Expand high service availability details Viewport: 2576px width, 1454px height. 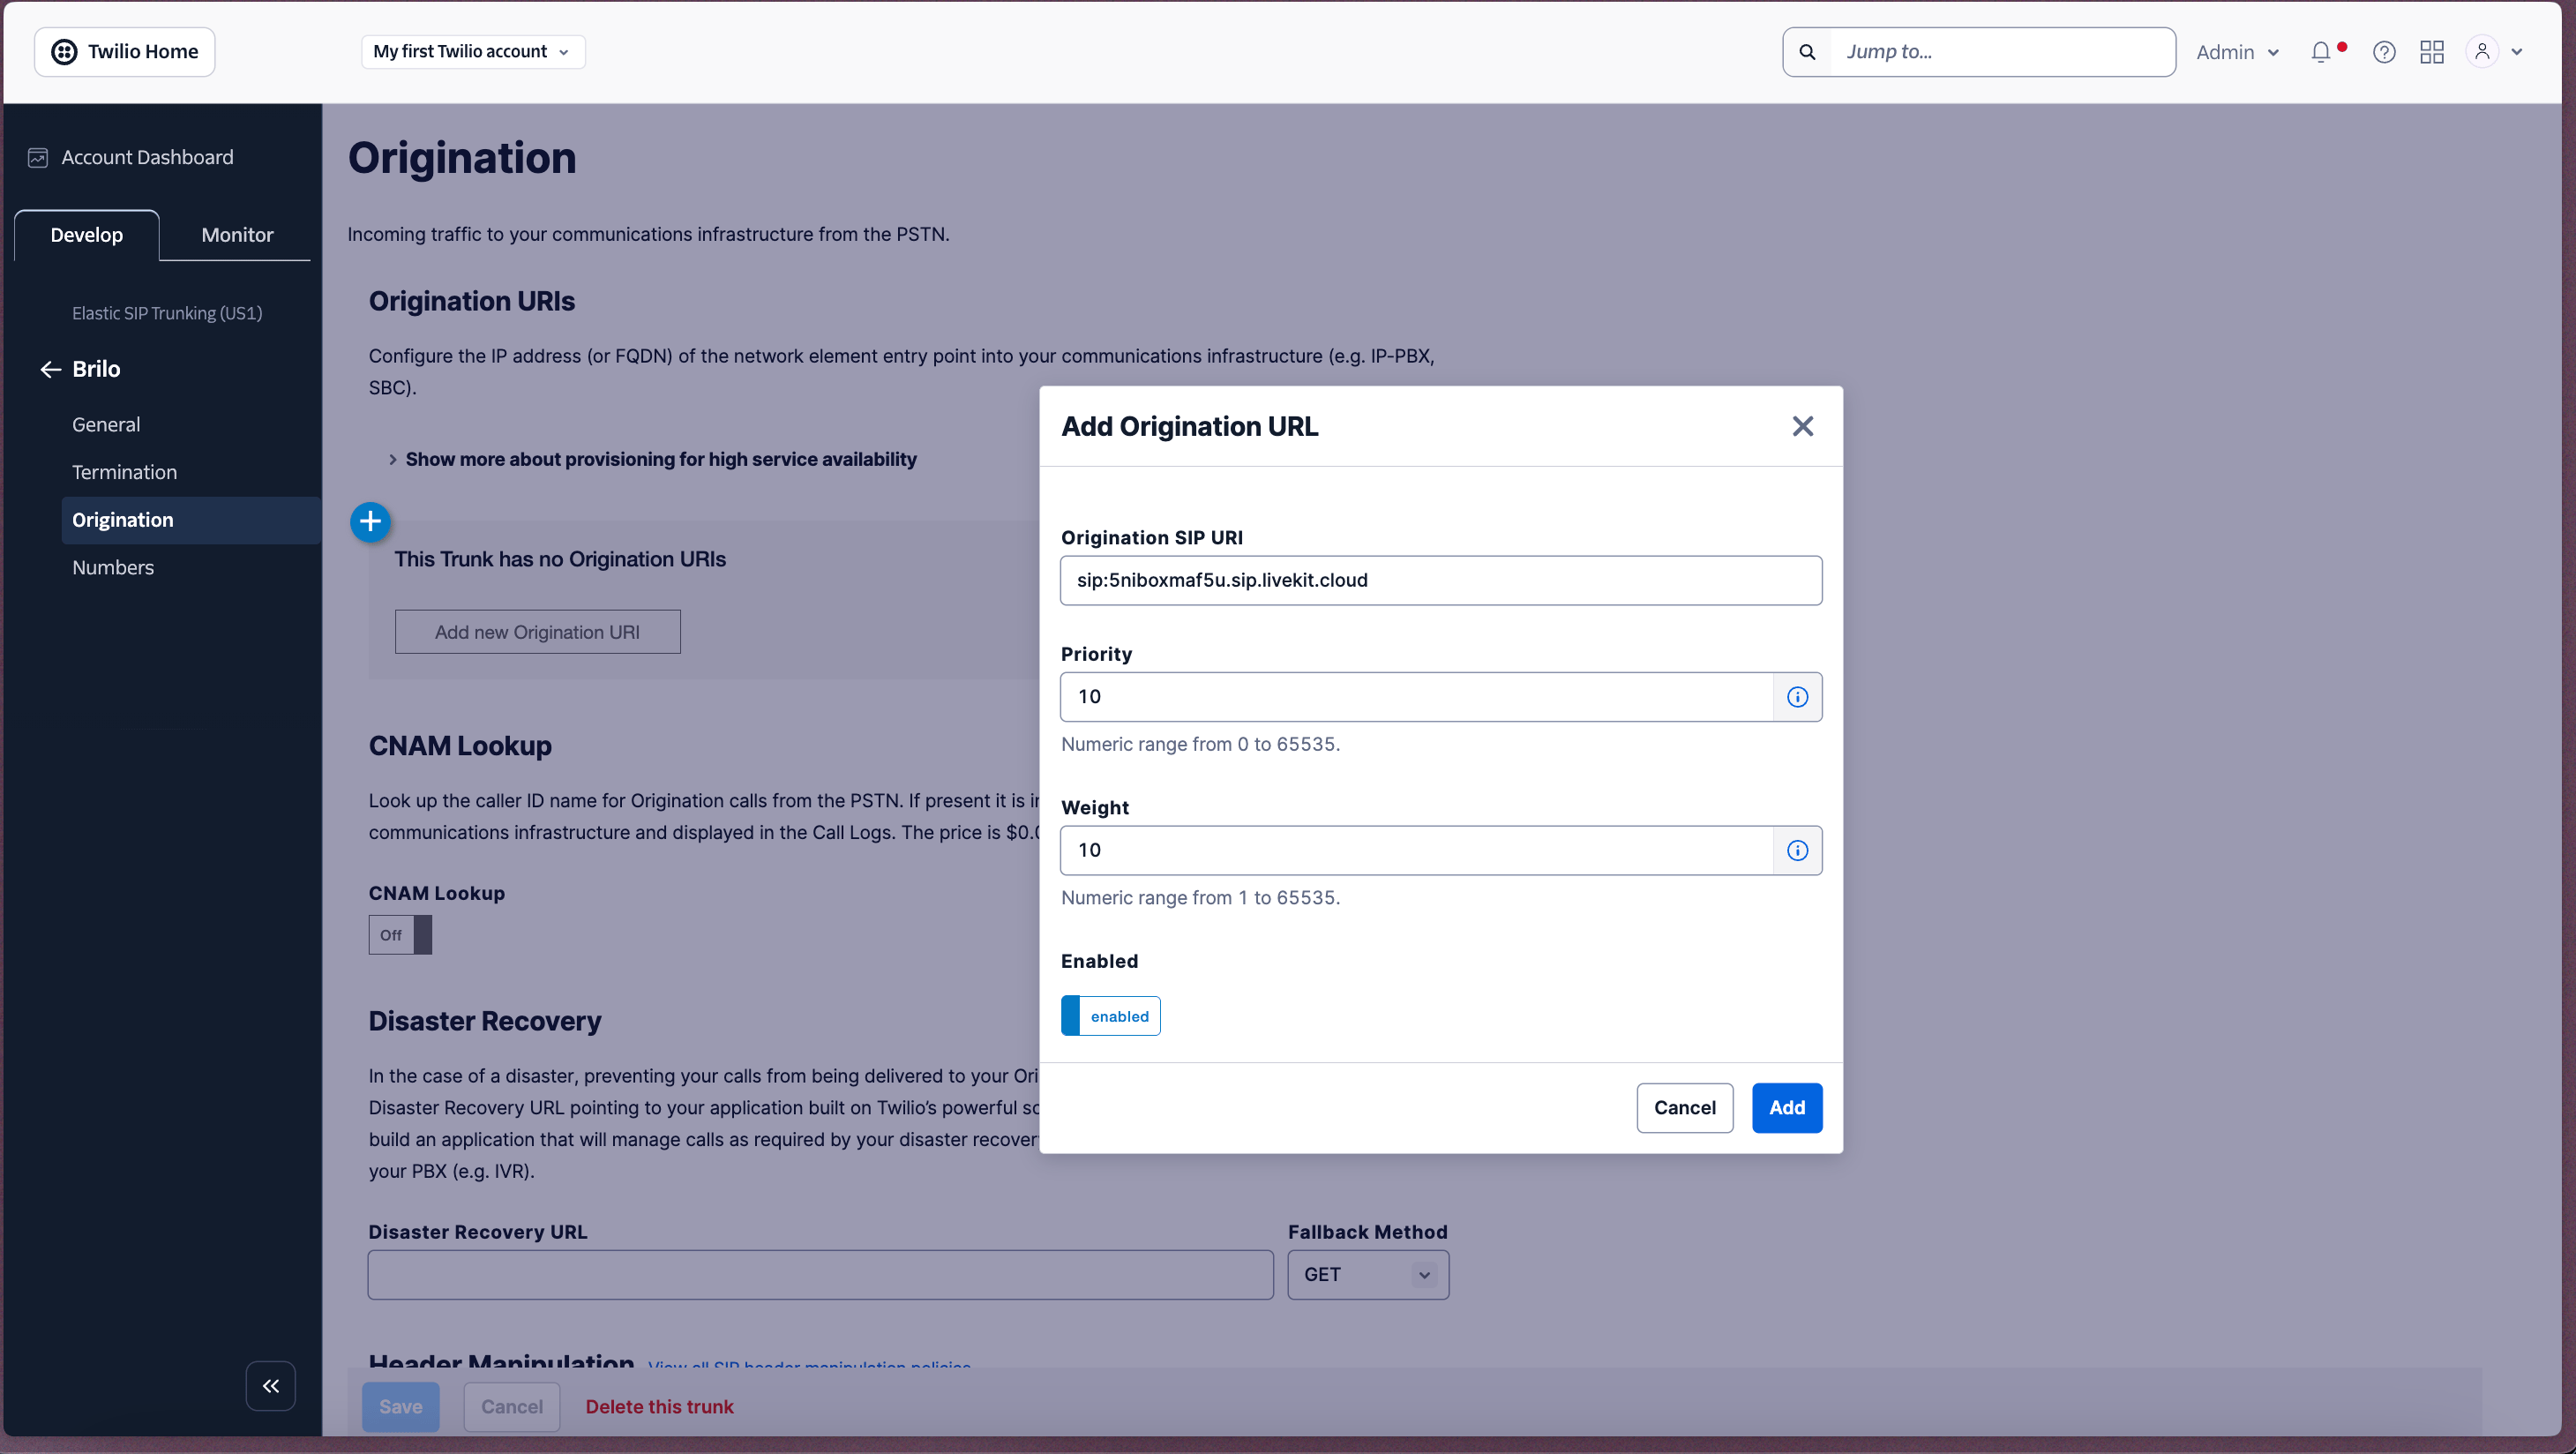tap(652, 459)
